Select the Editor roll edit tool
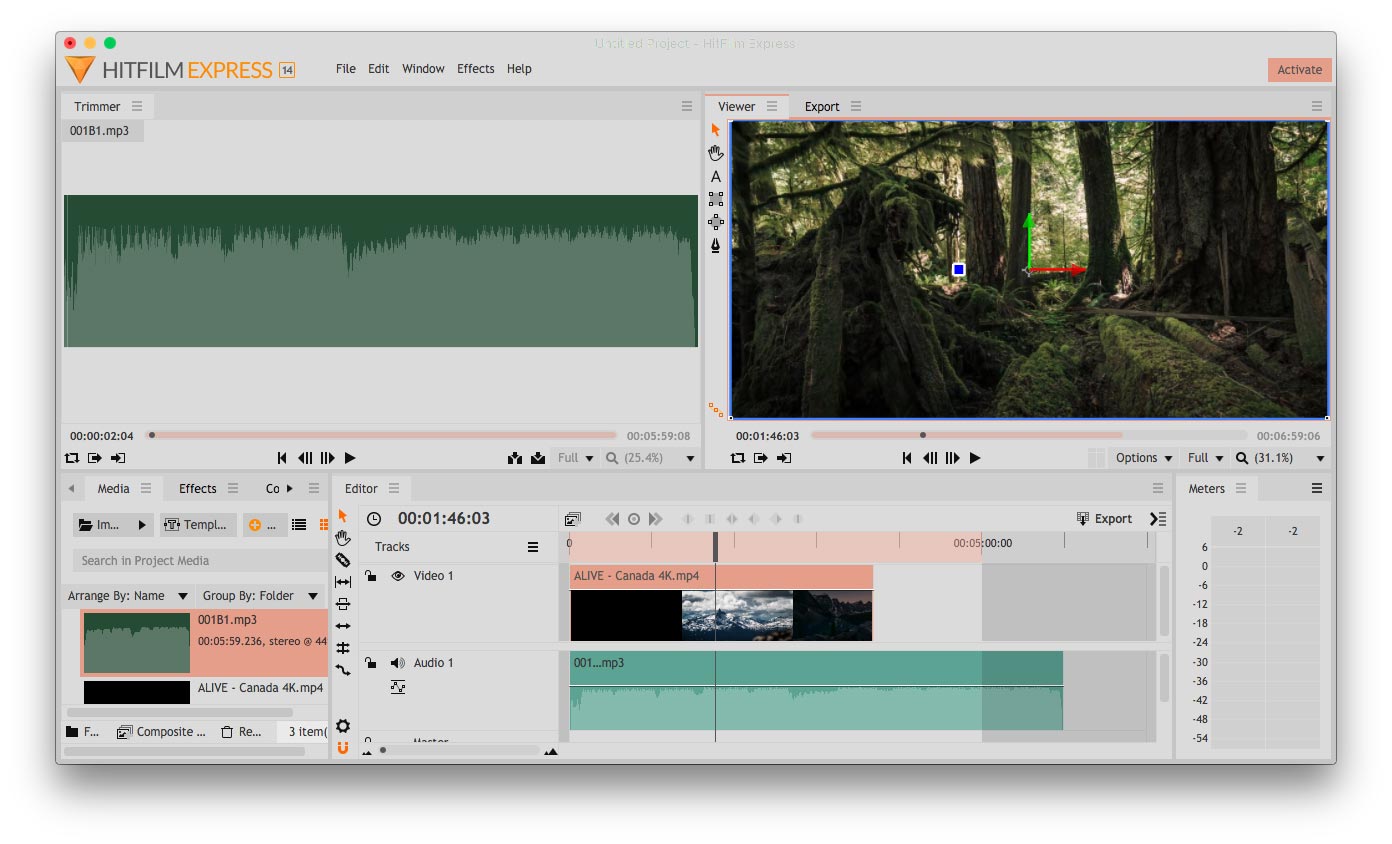The width and height of the screenshot is (1392, 844). pos(343,648)
